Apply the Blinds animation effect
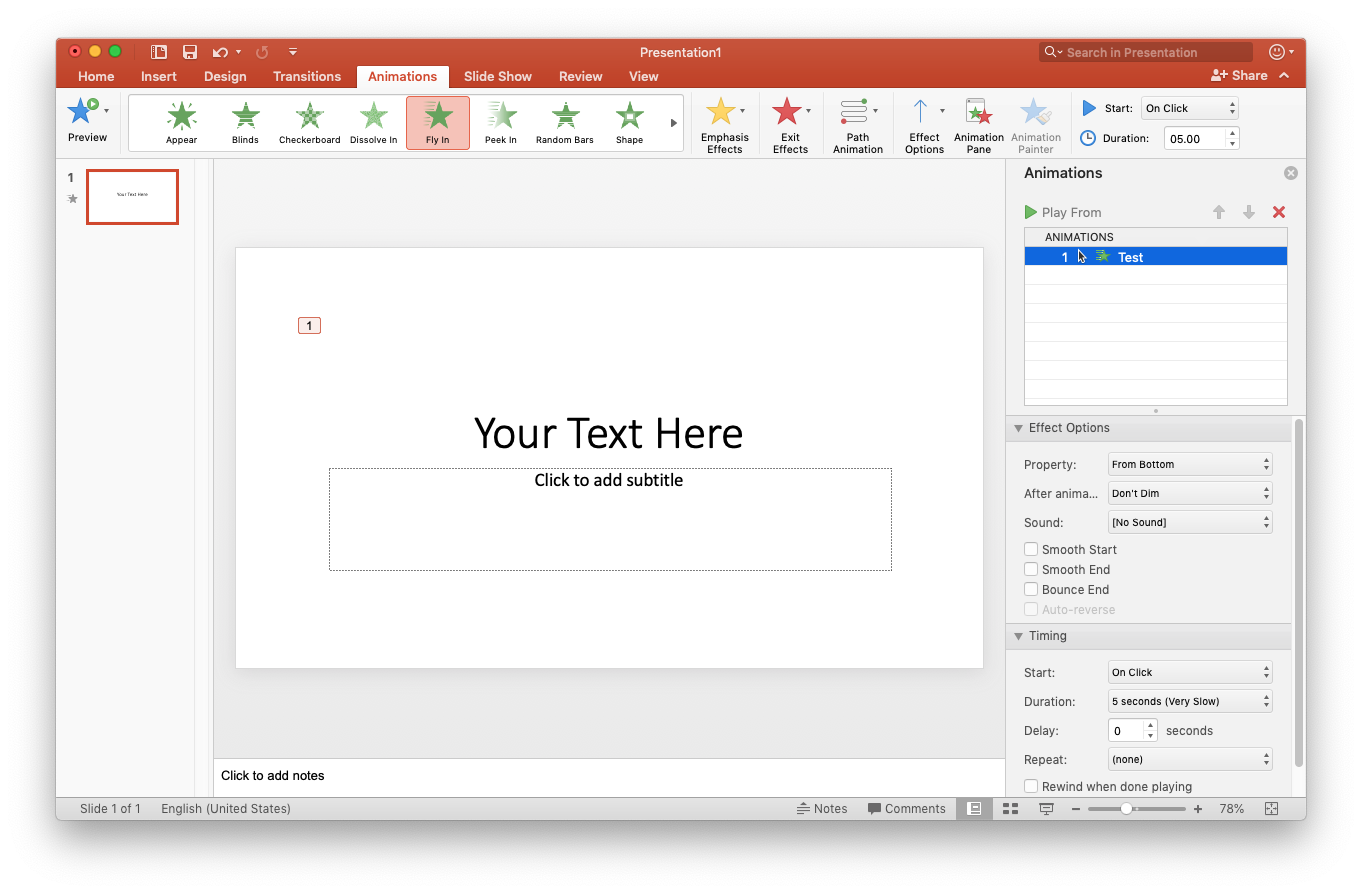The image size is (1362, 894). pos(245,122)
